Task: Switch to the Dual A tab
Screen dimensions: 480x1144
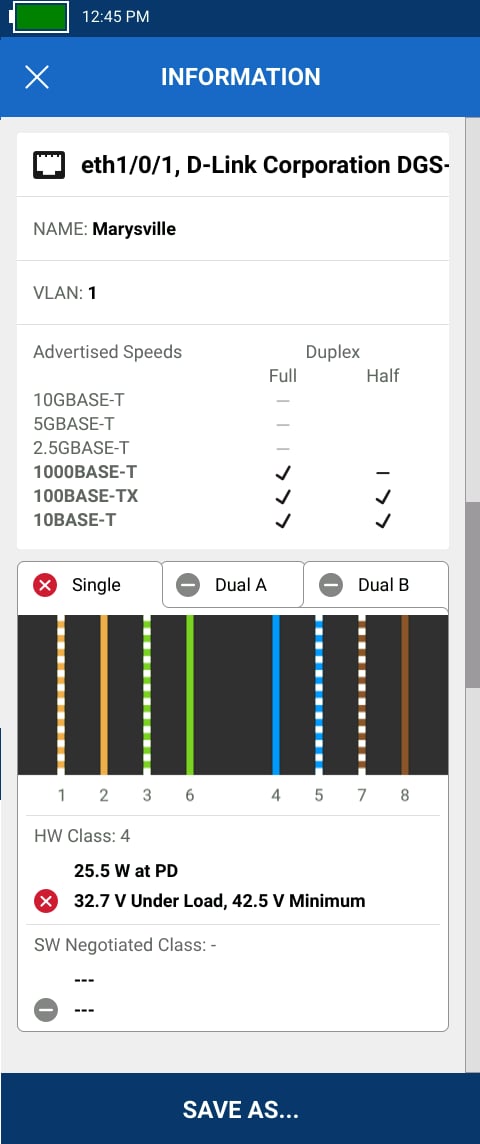Action: click(x=233, y=585)
